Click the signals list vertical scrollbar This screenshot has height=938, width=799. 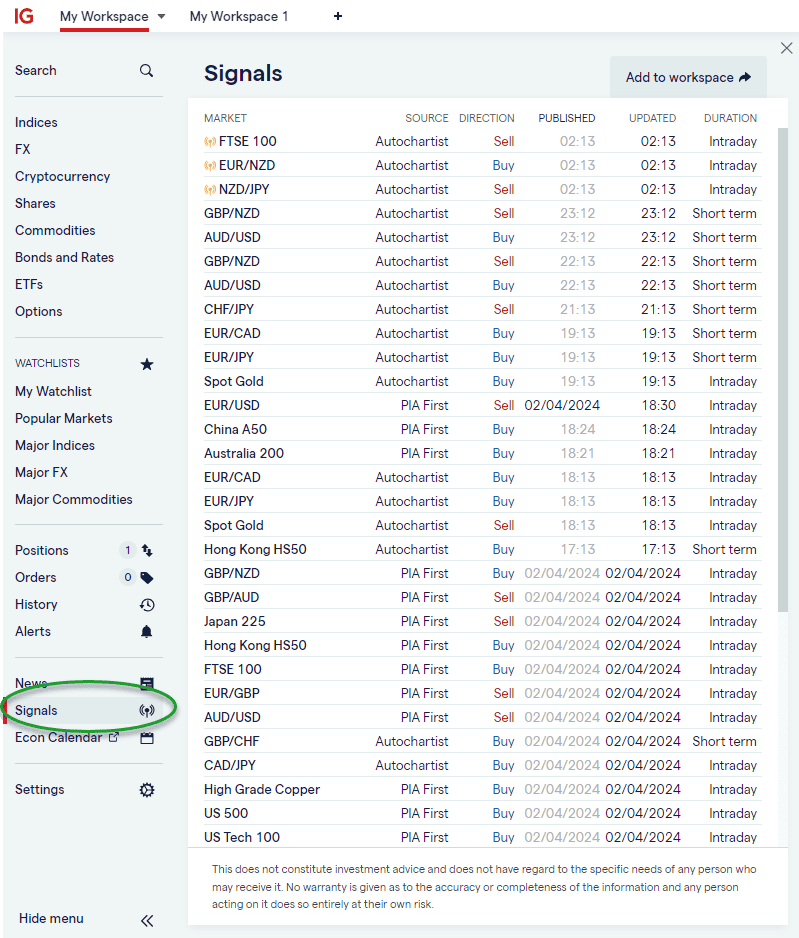(x=783, y=370)
